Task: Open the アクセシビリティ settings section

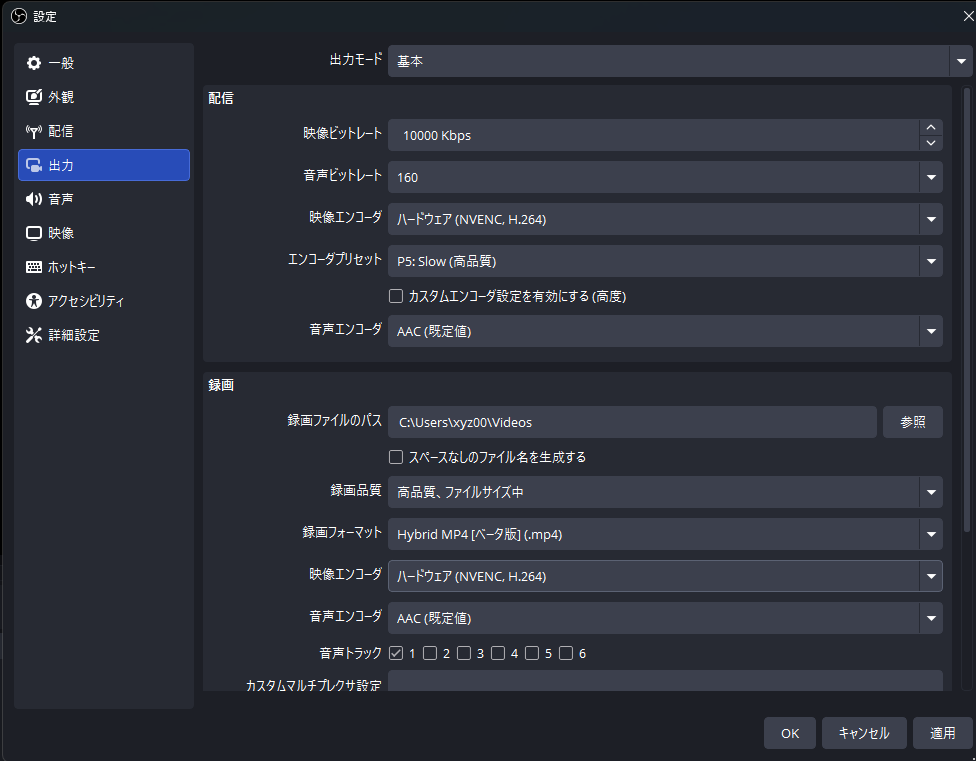Action: click(75, 300)
